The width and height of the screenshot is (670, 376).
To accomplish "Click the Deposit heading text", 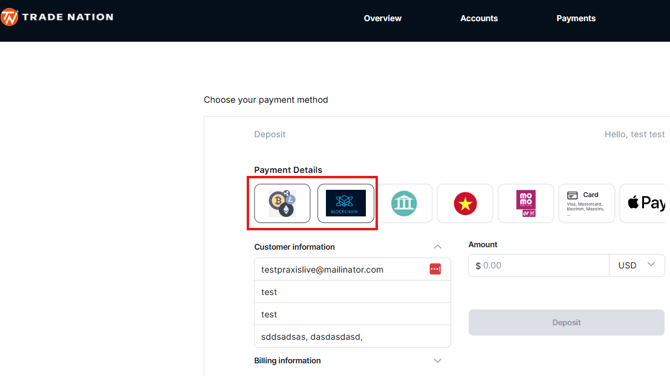I will tap(270, 134).
